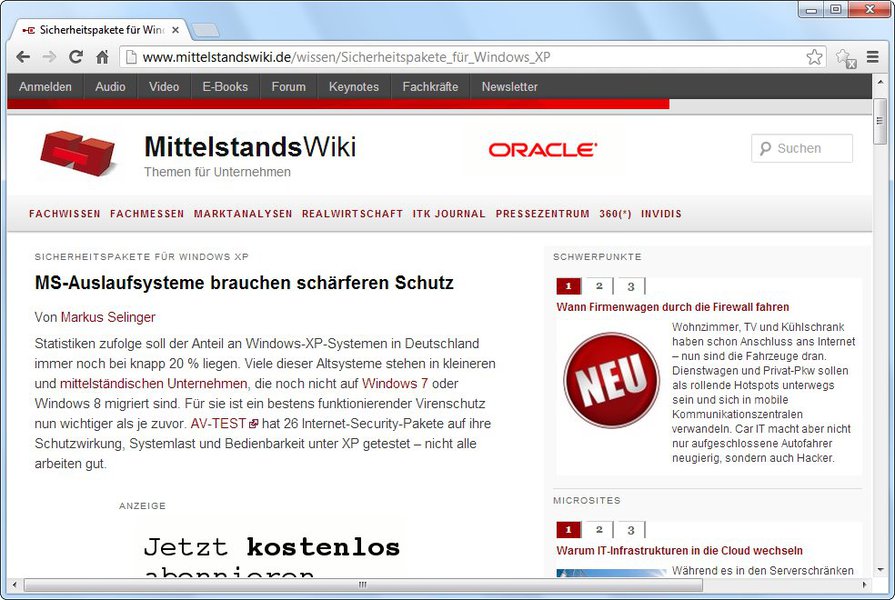The height and width of the screenshot is (600, 895).
Task: Click the browser Back arrow
Action: click(22, 57)
